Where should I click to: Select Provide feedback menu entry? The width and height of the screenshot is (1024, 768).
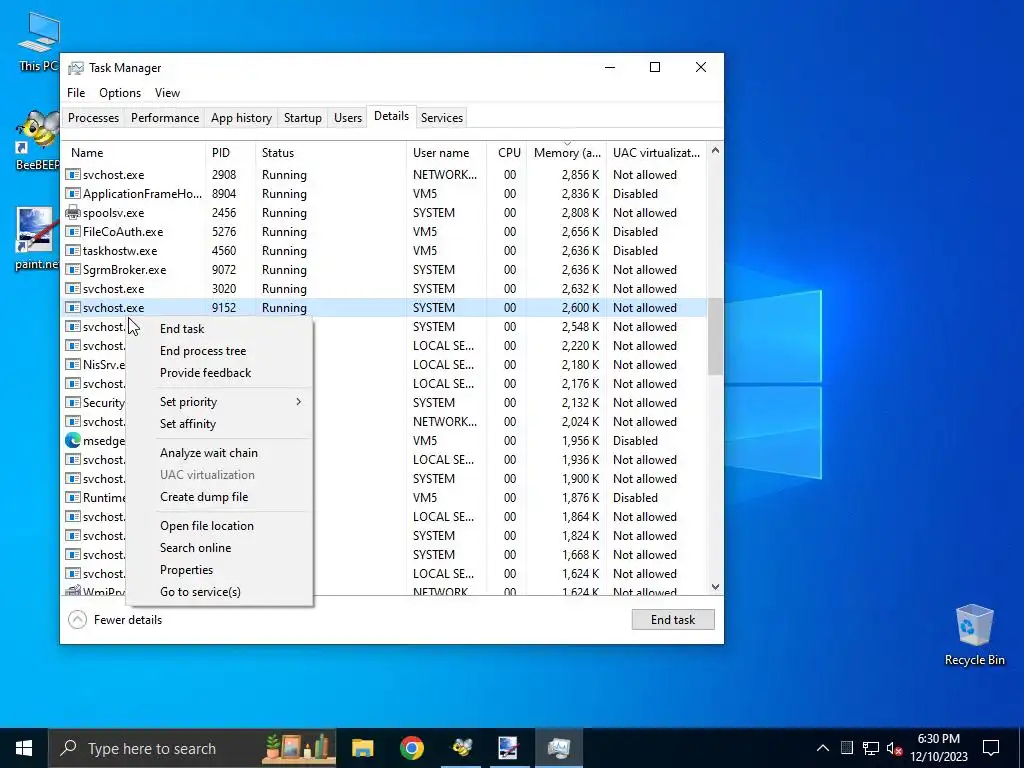tap(206, 373)
